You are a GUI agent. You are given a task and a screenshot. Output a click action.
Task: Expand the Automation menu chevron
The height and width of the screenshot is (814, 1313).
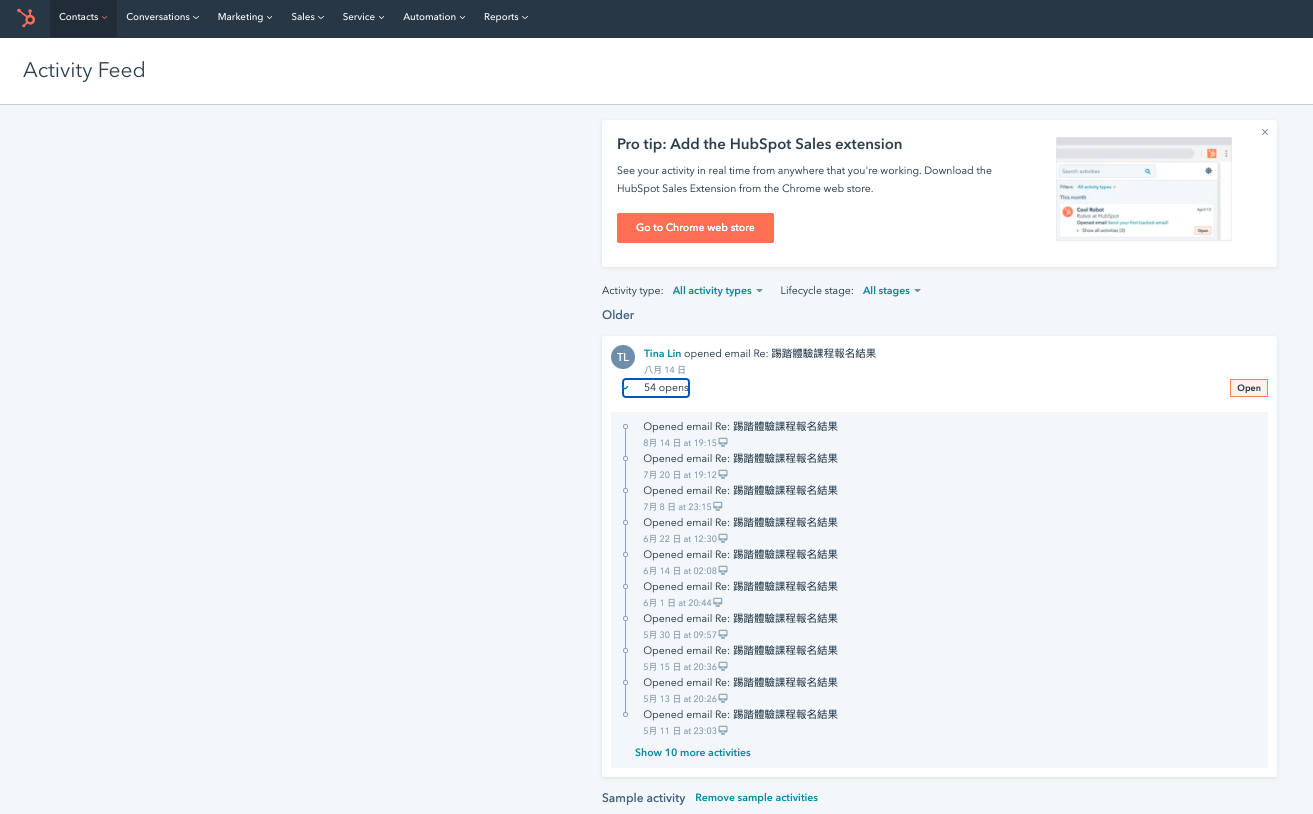pos(460,17)
